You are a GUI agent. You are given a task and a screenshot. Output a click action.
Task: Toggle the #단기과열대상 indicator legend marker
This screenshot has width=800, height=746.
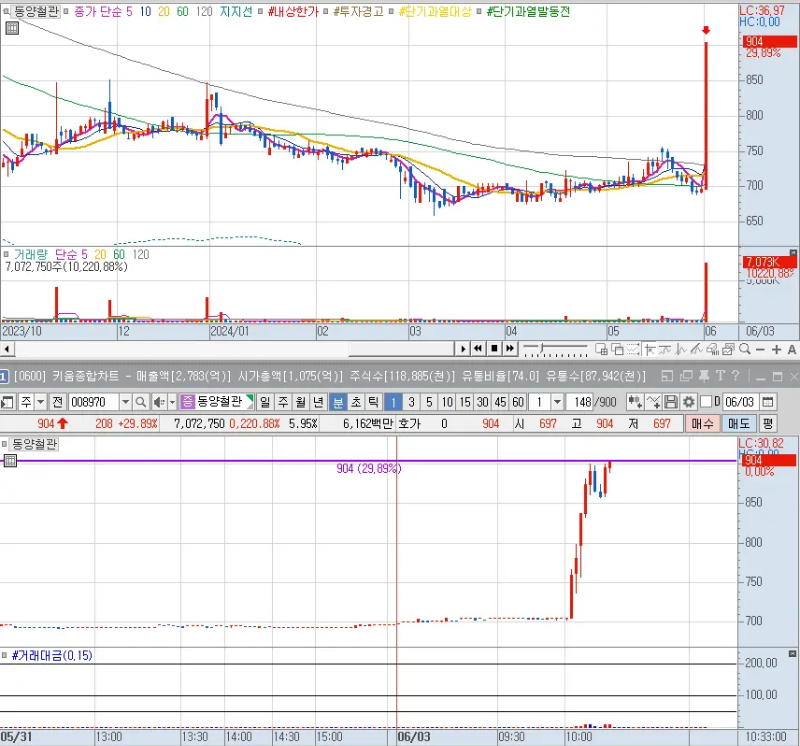pos(391,11)
